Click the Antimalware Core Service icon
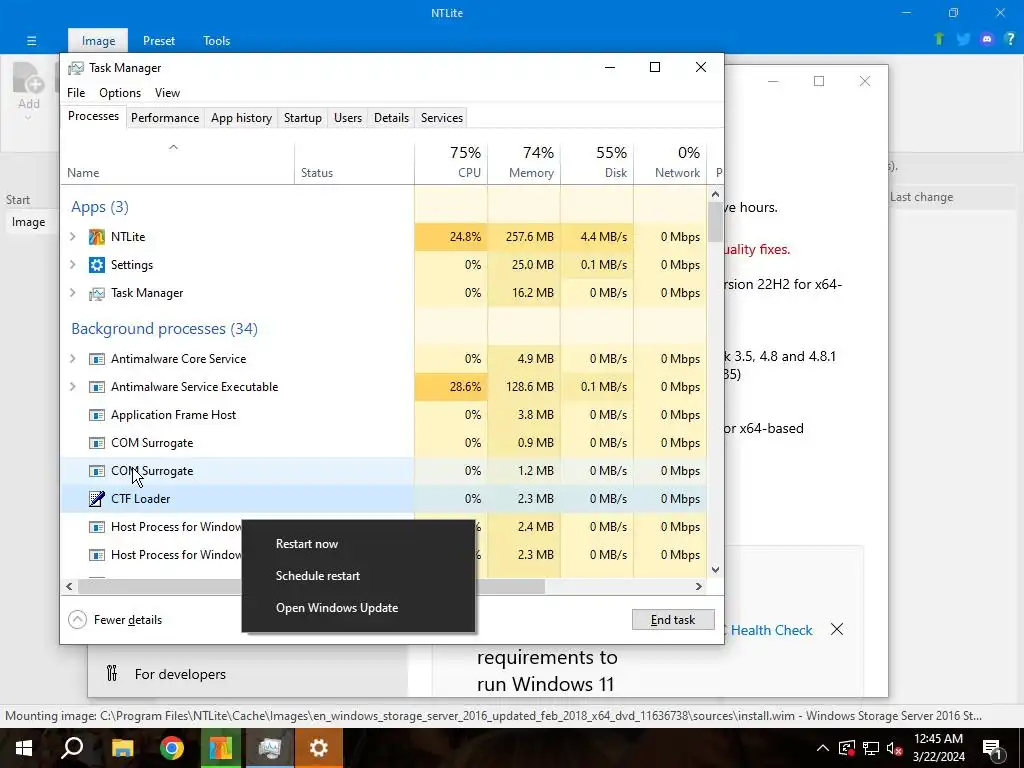 coord(97,359)
